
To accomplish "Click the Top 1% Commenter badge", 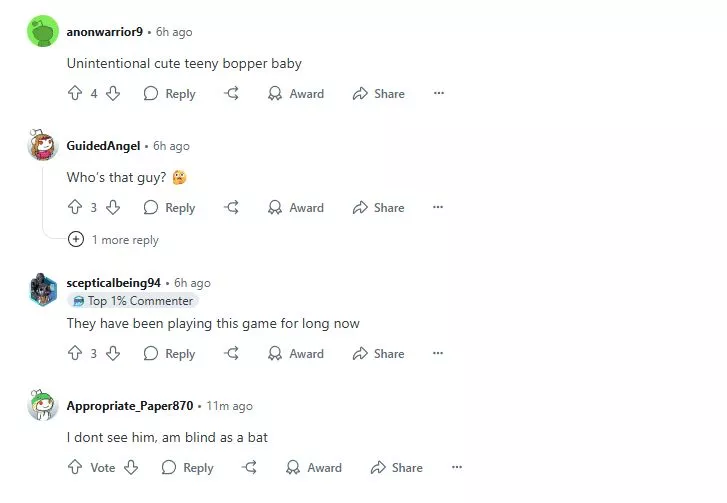I will 133,301.
